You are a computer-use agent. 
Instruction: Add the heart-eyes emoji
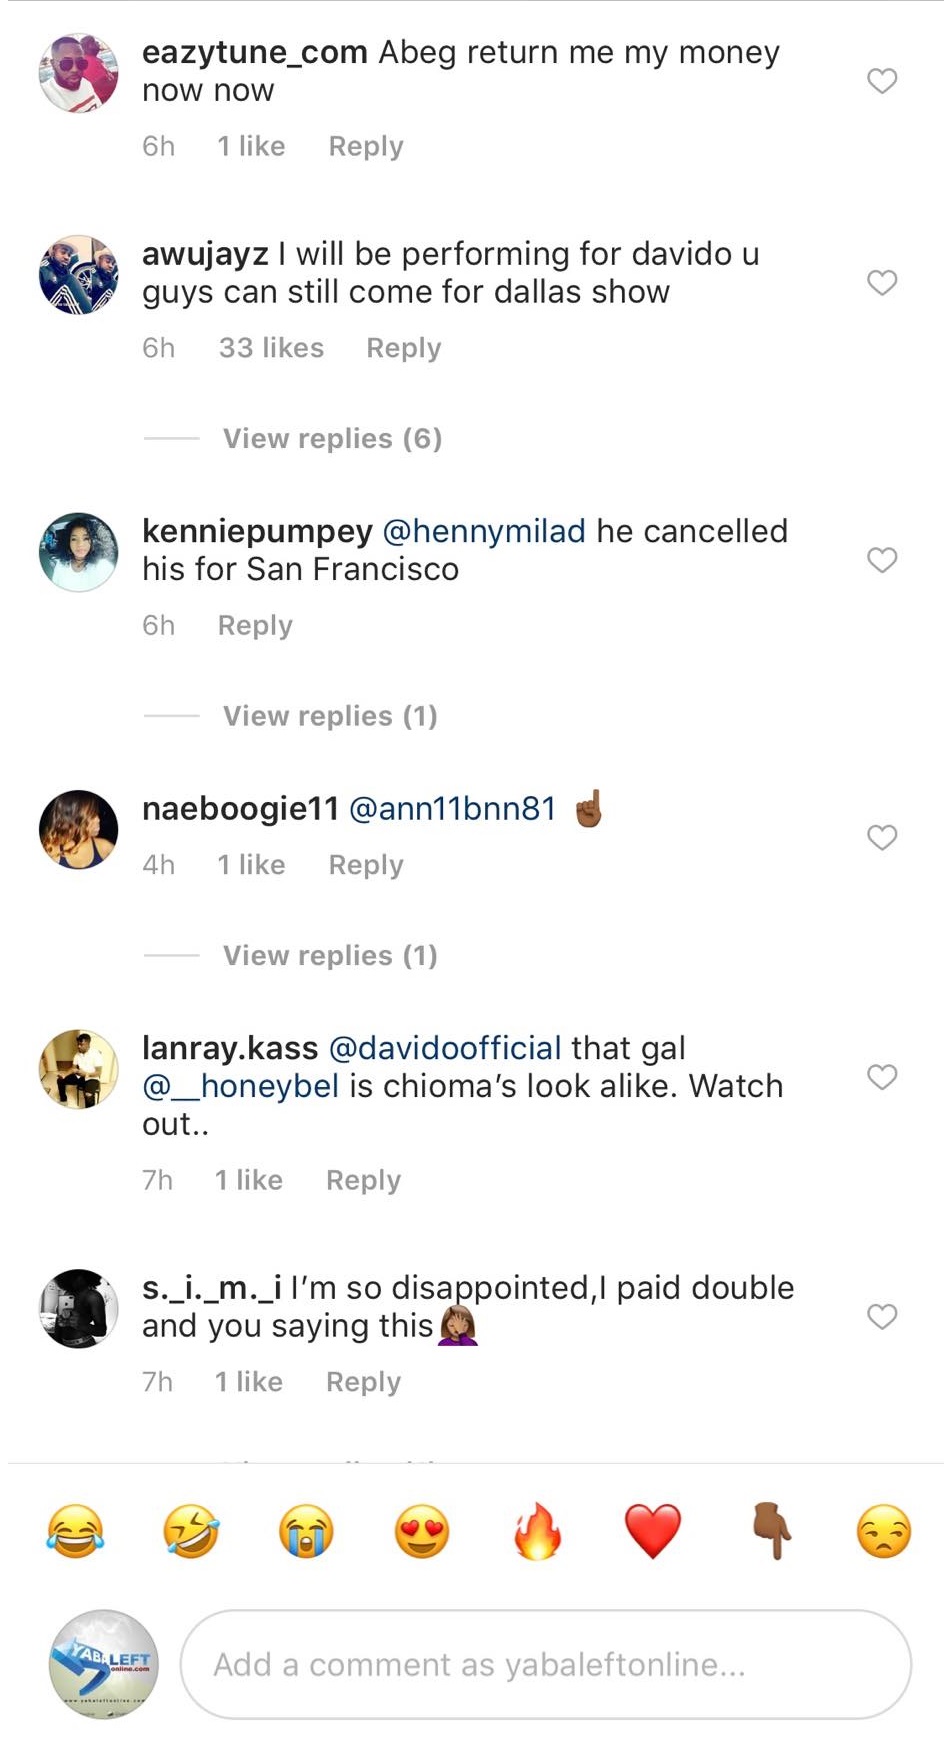pyautogui.click(x=422, y=1531)
